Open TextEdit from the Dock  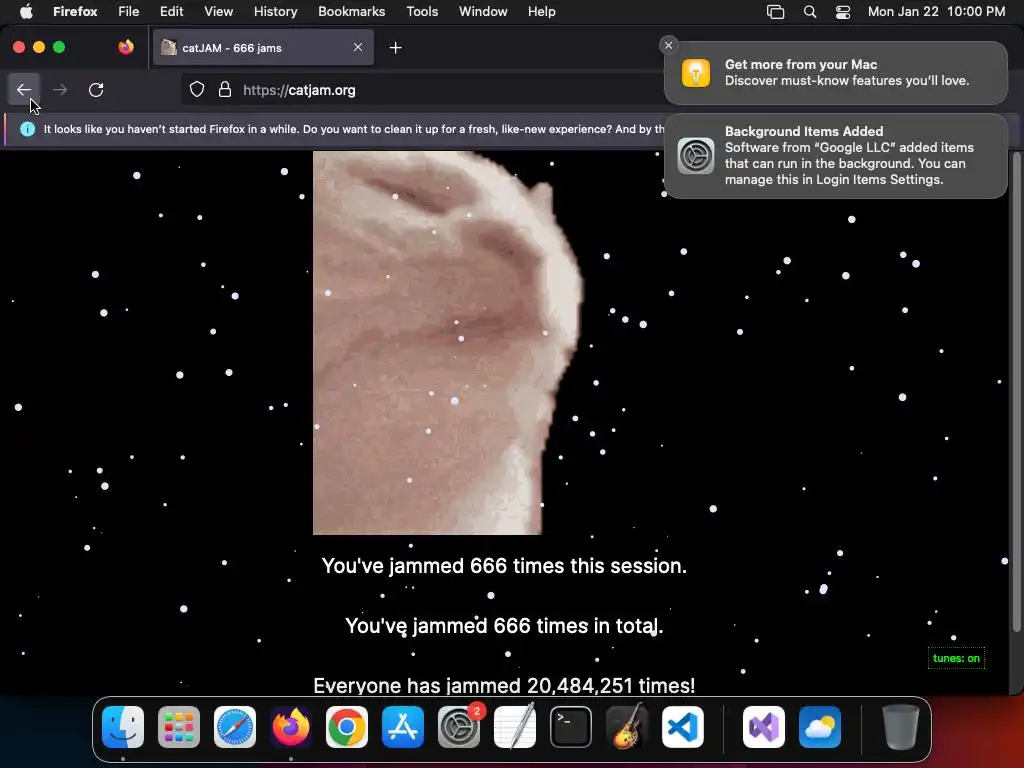coord(515,726)
